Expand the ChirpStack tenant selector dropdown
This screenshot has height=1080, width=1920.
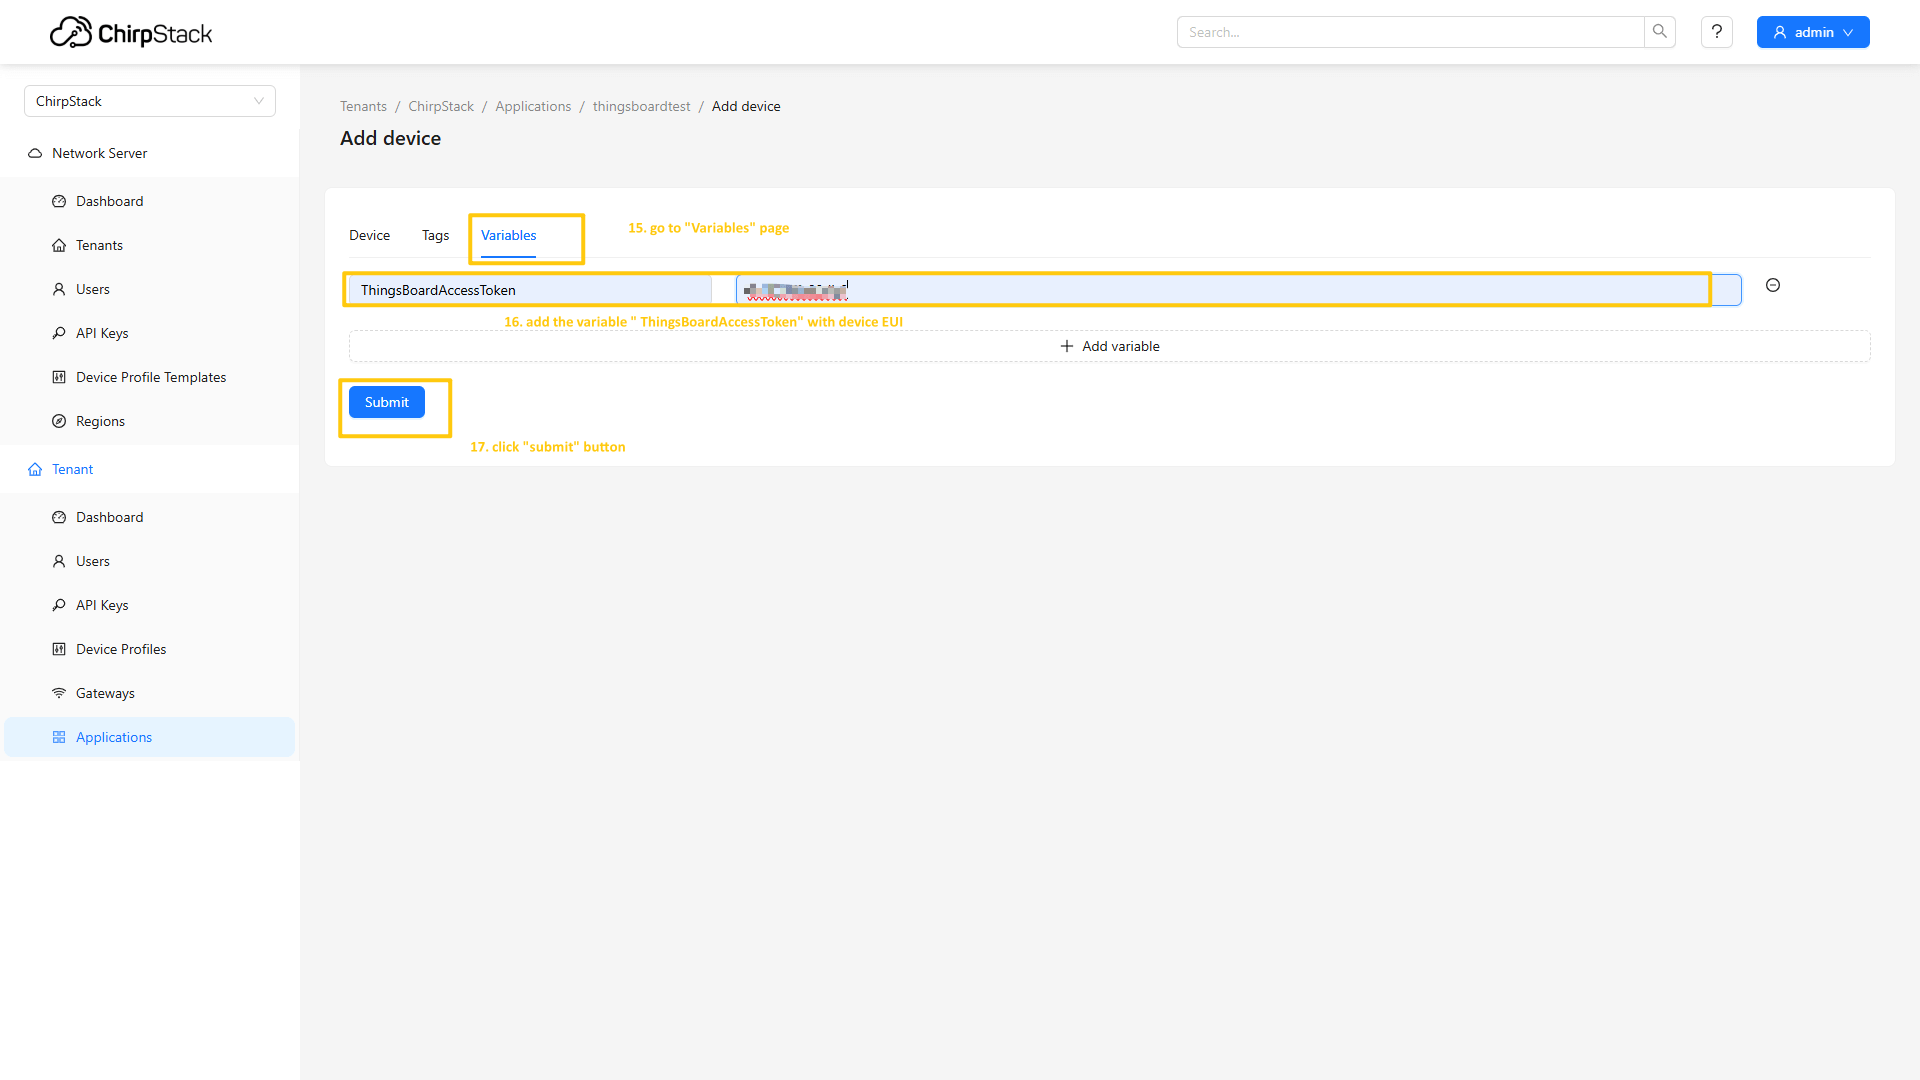click(150, 101)
